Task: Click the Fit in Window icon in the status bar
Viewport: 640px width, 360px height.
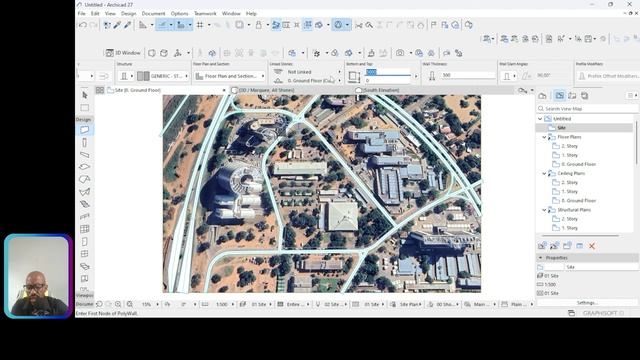Action: click(x=130, y=304)
